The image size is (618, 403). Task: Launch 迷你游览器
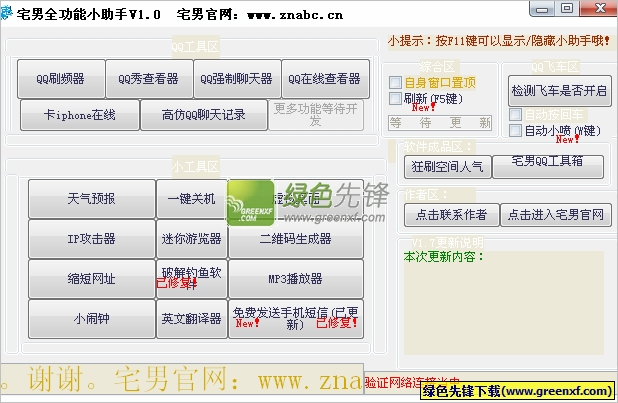(192, 239)
